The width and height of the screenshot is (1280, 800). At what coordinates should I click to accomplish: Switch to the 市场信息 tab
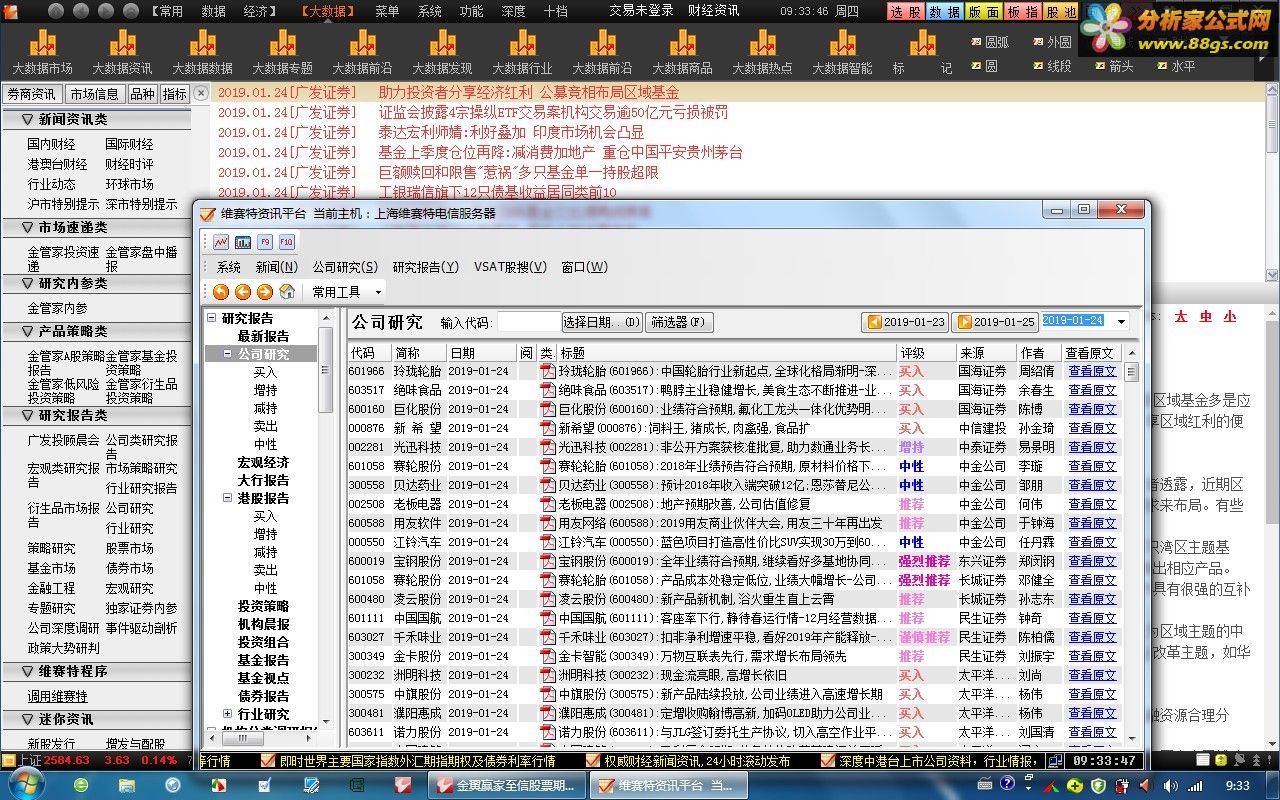94,94
